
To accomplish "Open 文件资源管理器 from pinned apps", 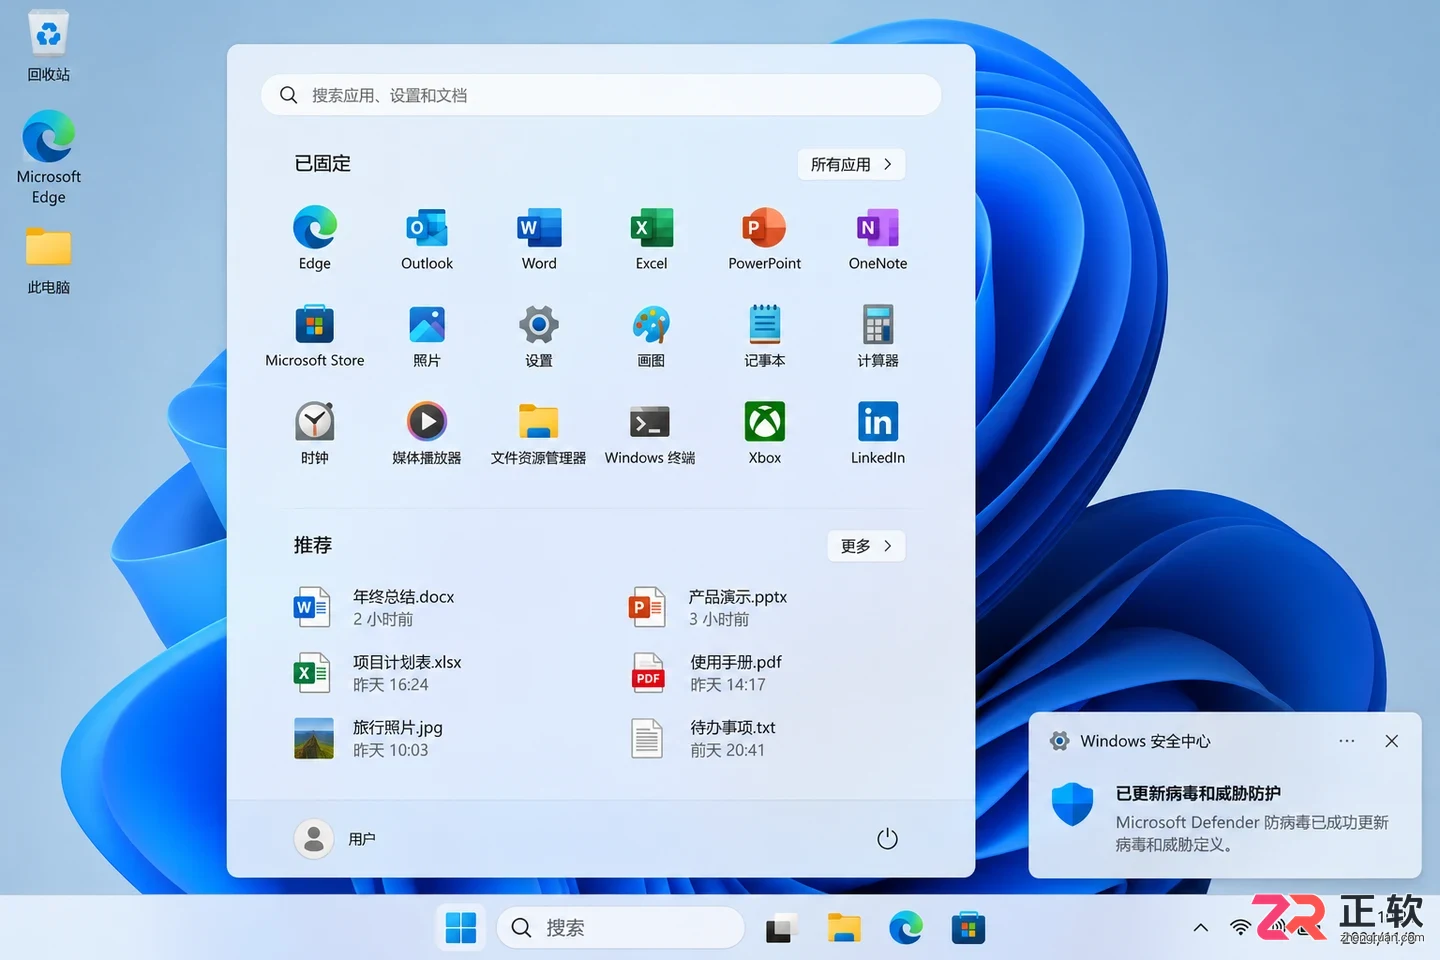I will click(539, 432).
